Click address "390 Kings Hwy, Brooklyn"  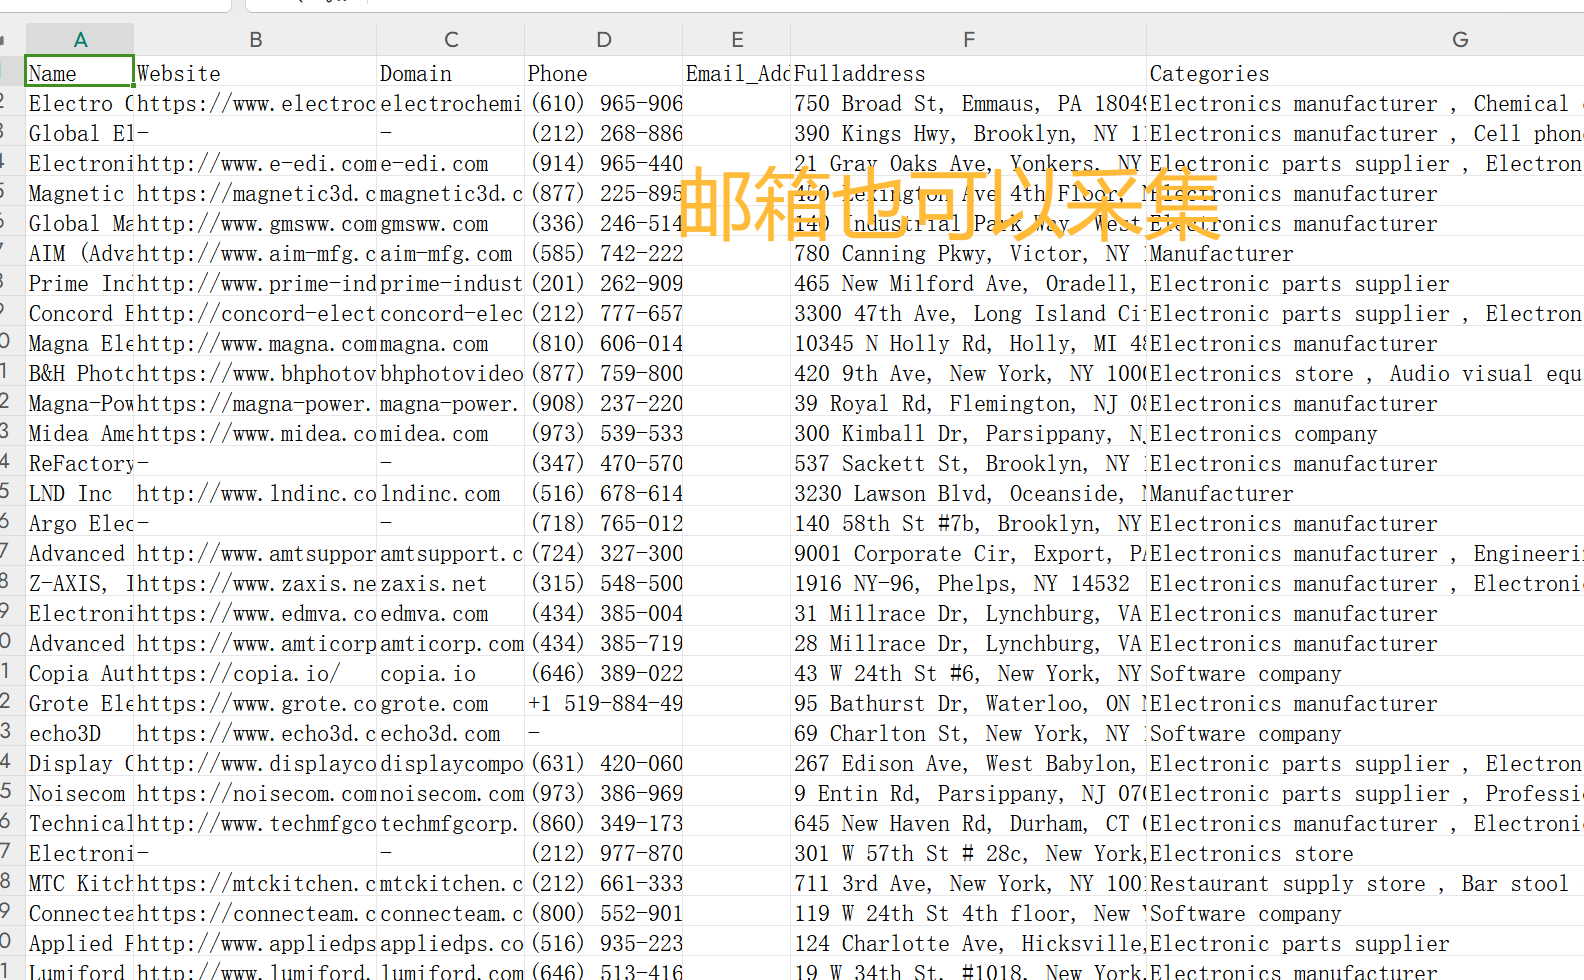click(969, 133)
